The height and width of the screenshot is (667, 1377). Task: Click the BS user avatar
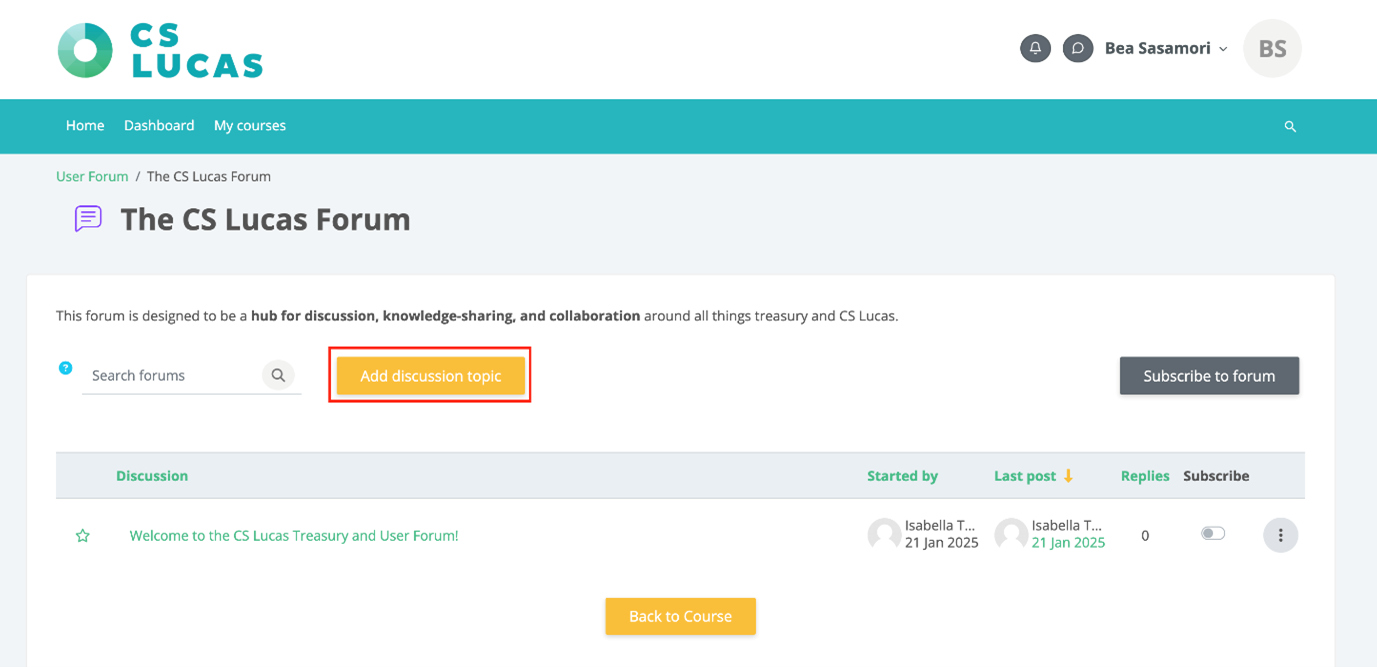tap(1272, 48)
